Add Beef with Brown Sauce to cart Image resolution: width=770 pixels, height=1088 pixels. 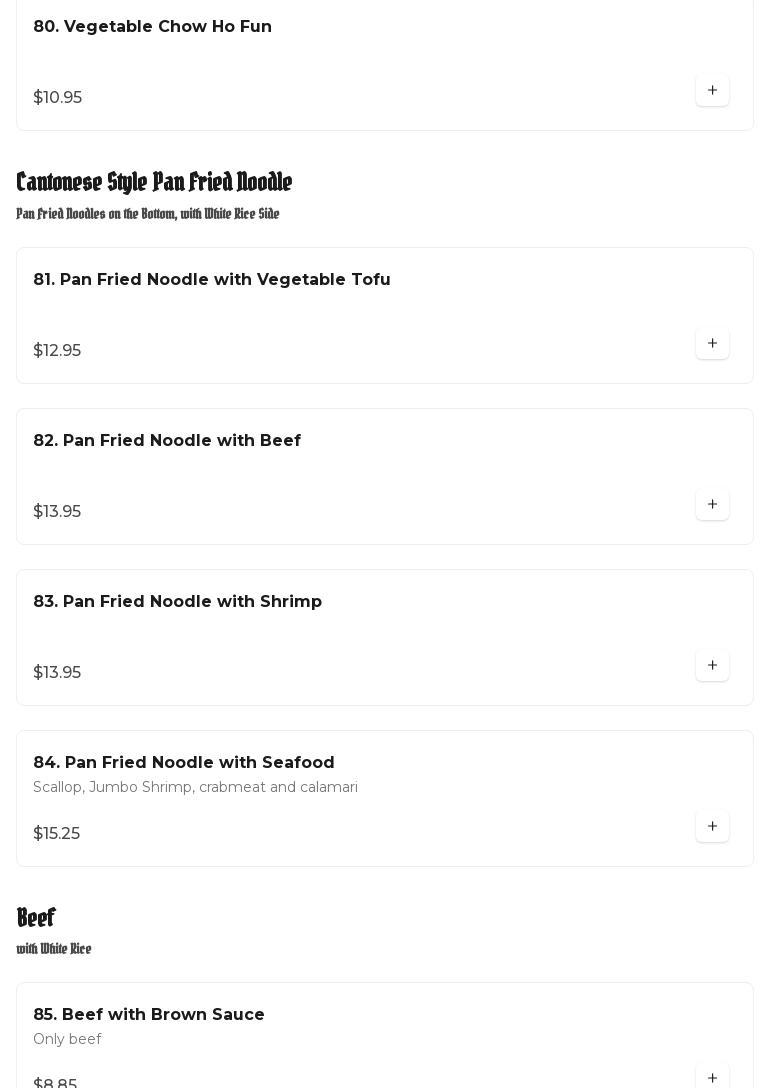point(712,1077)
